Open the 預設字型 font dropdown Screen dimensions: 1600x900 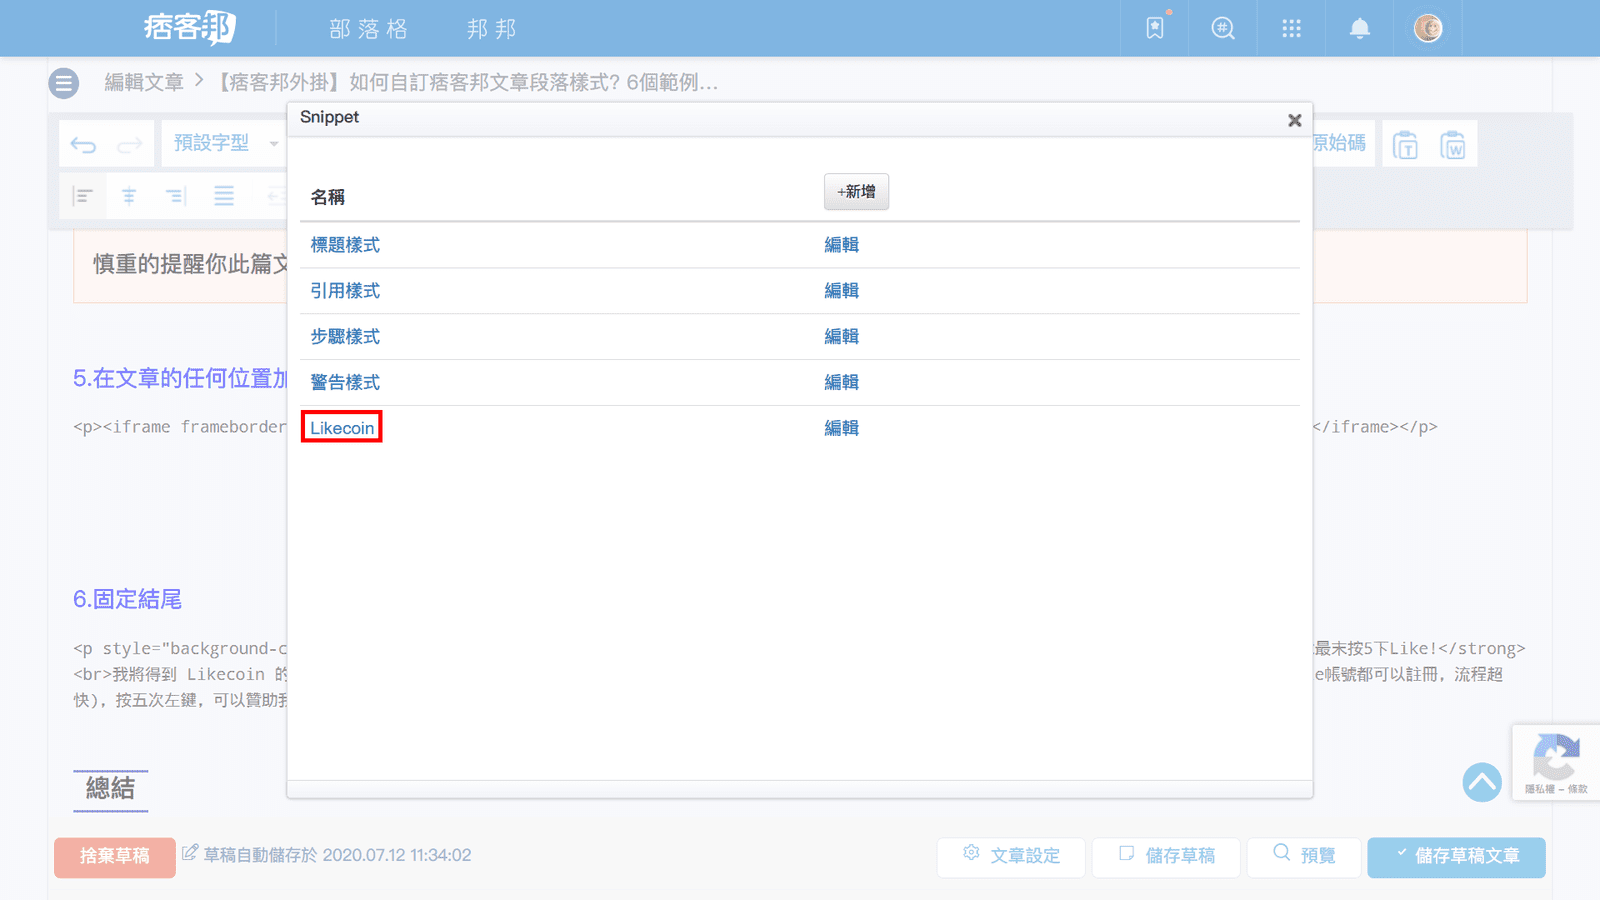(x=222, y=143)
